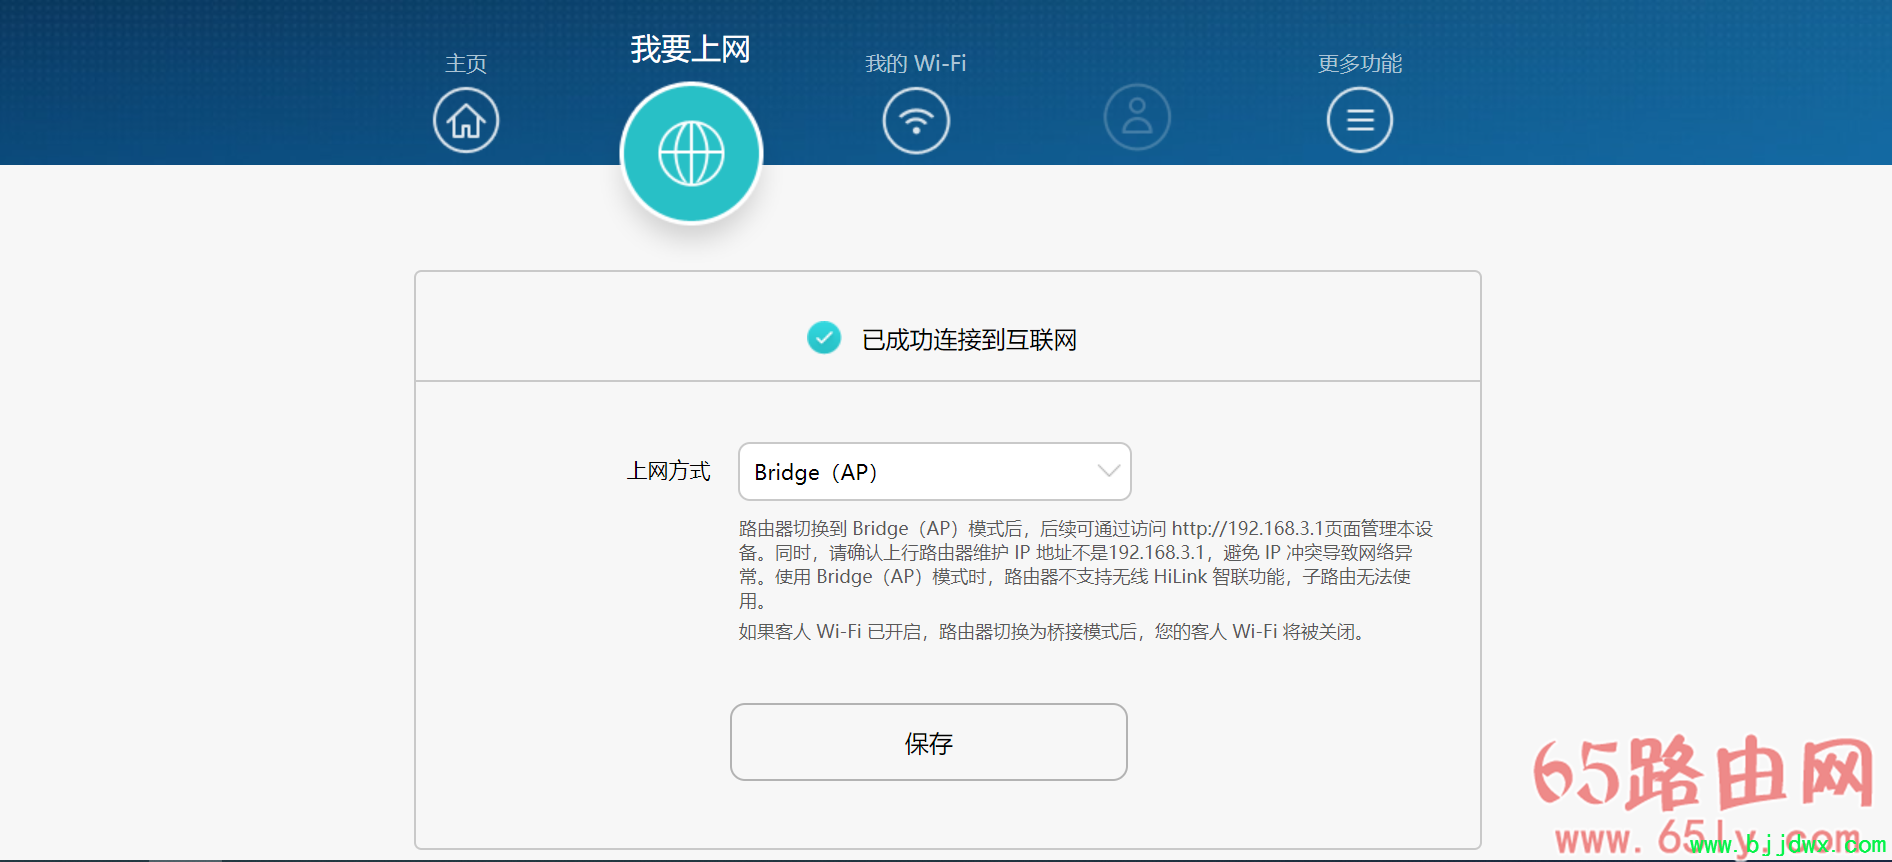Image resolution: width=1892 pixels, height=862 pixels.
Task: Click the globe Internet icon
Action: pos(691,154)
